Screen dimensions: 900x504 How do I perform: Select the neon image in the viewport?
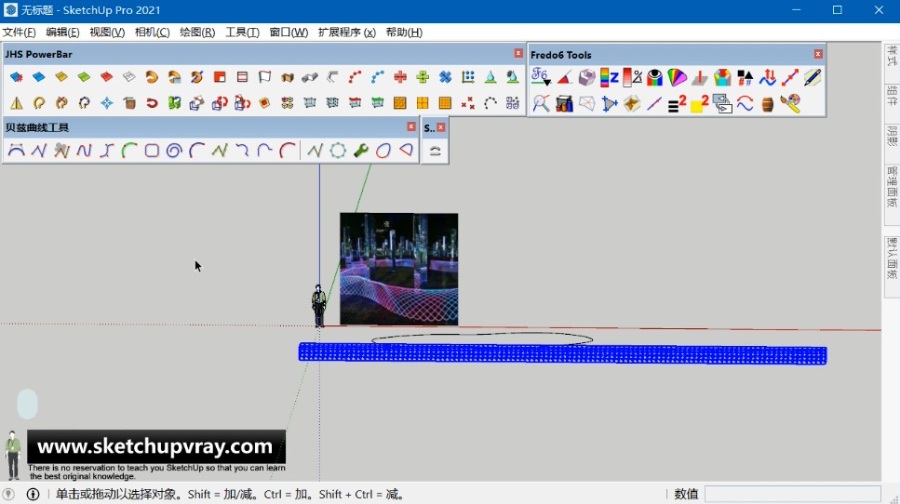(399, 269)
